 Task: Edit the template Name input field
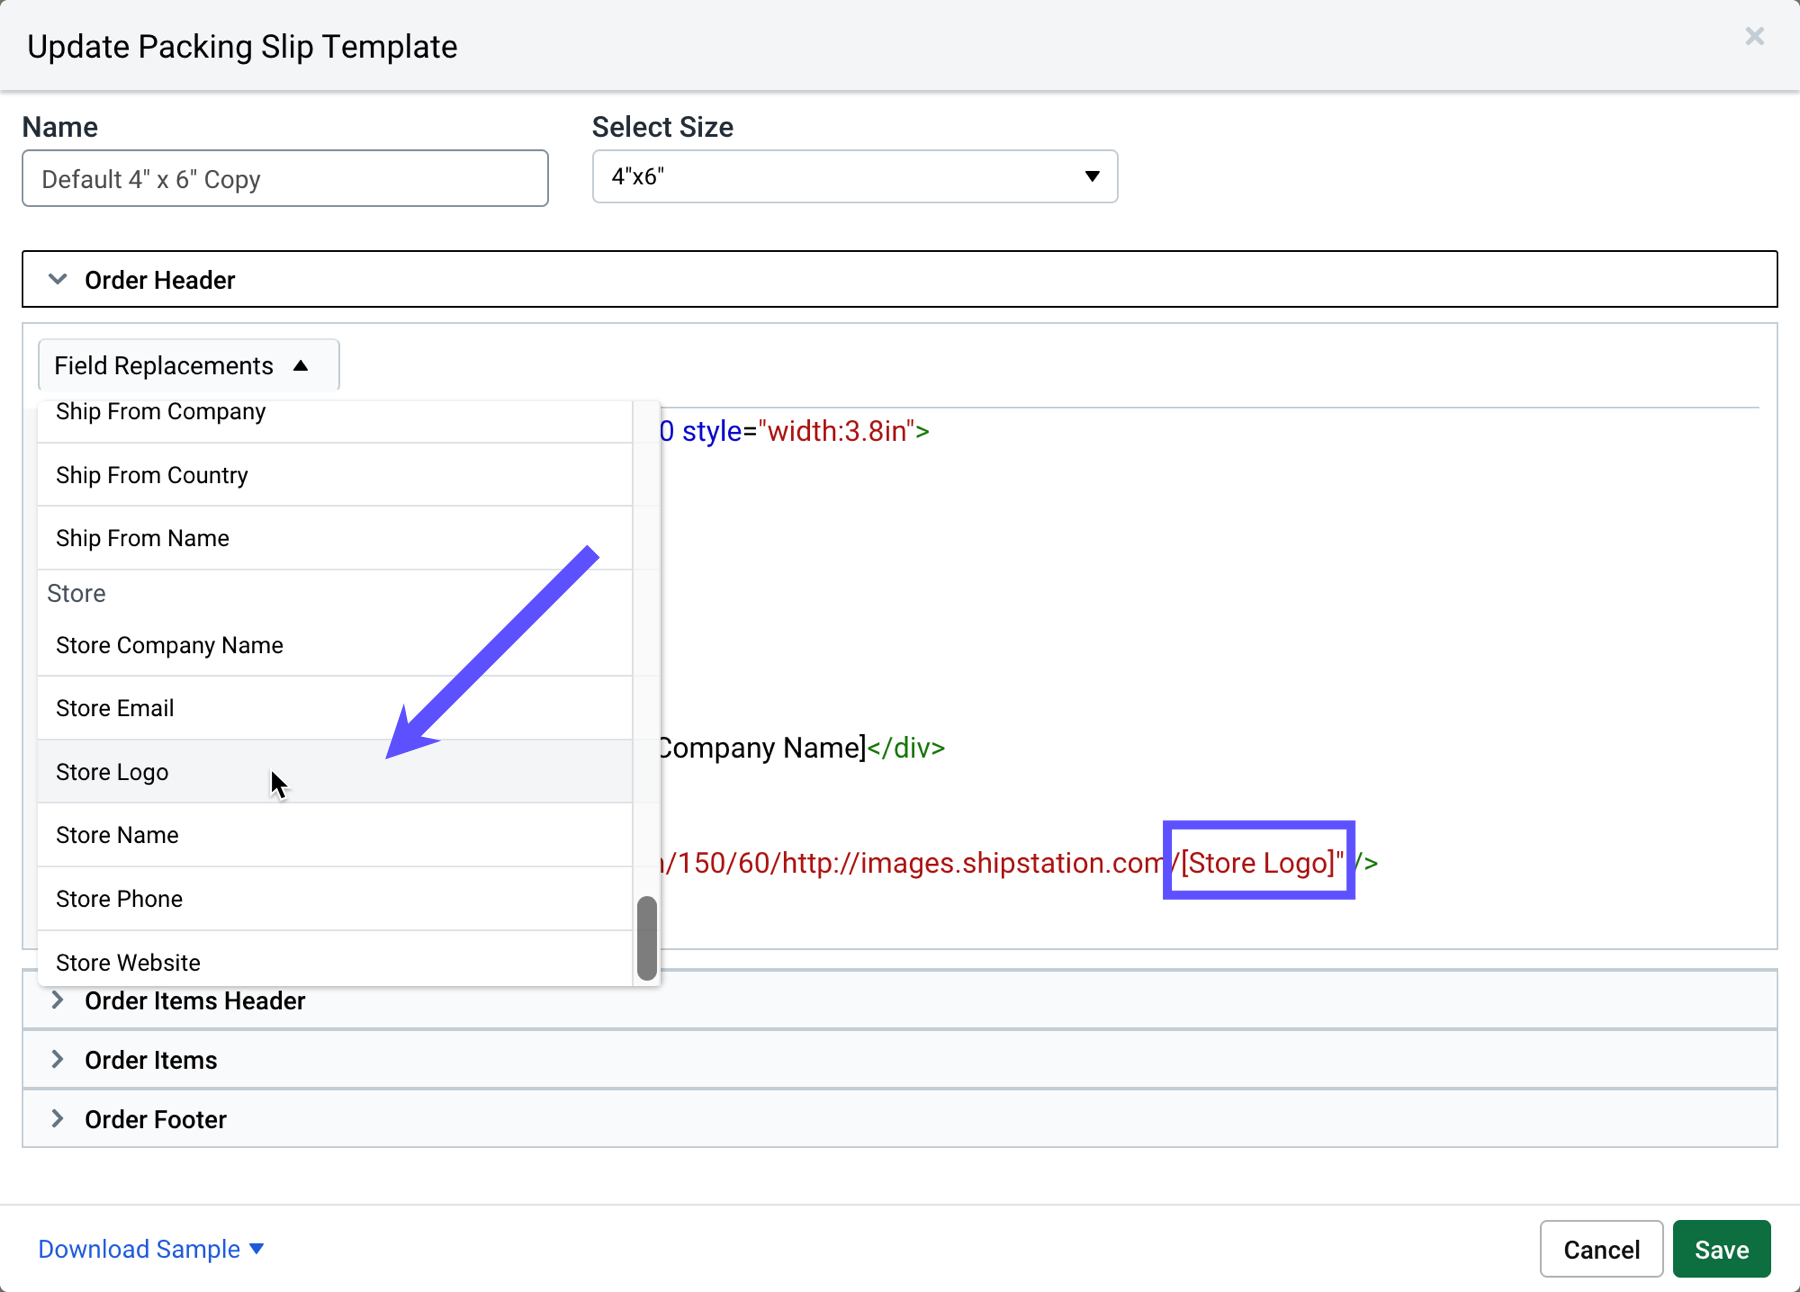click(285, 179)
